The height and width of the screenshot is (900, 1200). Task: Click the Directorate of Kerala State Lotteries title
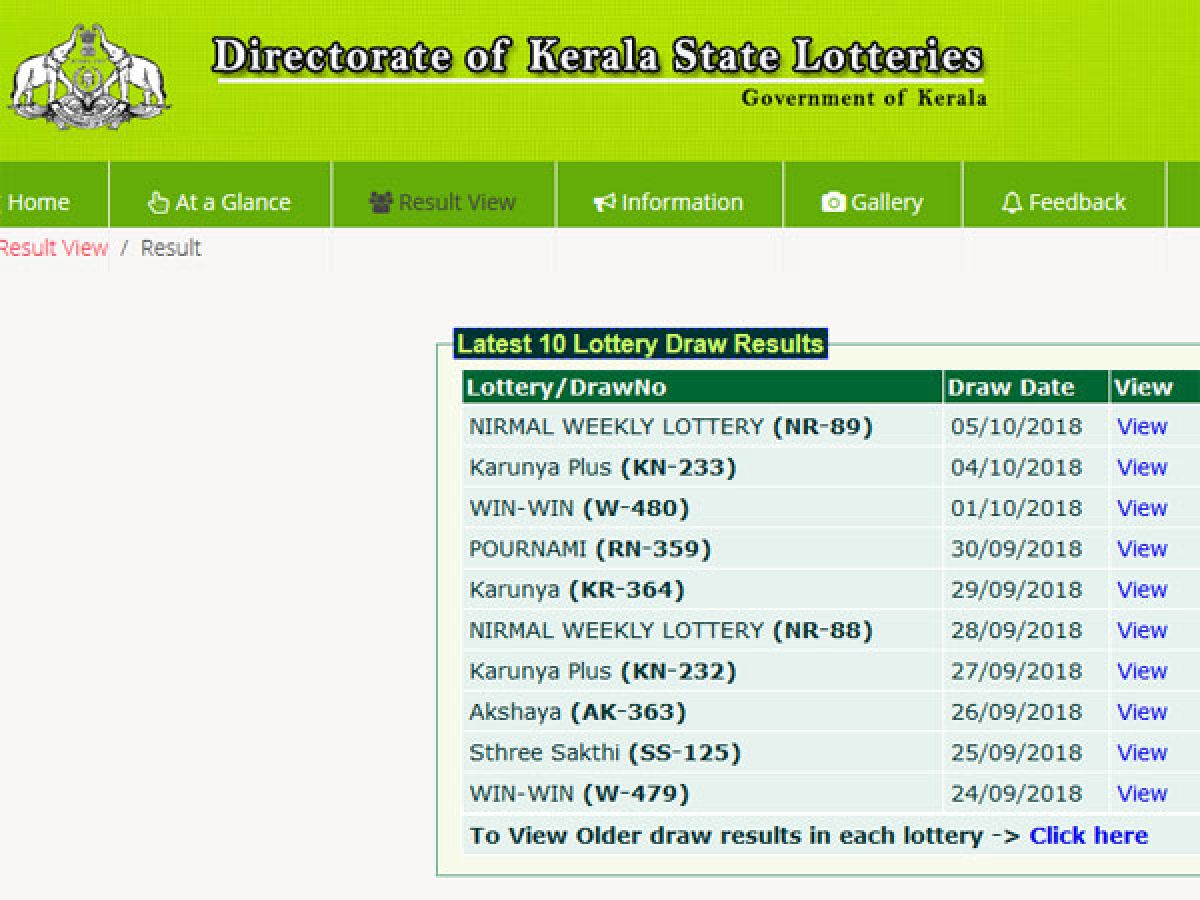[x=597, y=58]
